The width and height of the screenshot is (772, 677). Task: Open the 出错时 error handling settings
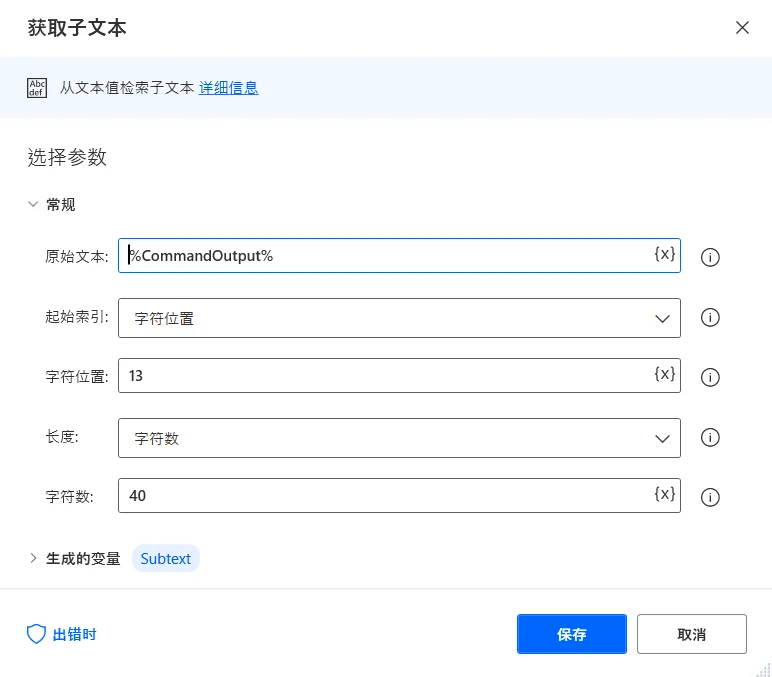[62, 634]
